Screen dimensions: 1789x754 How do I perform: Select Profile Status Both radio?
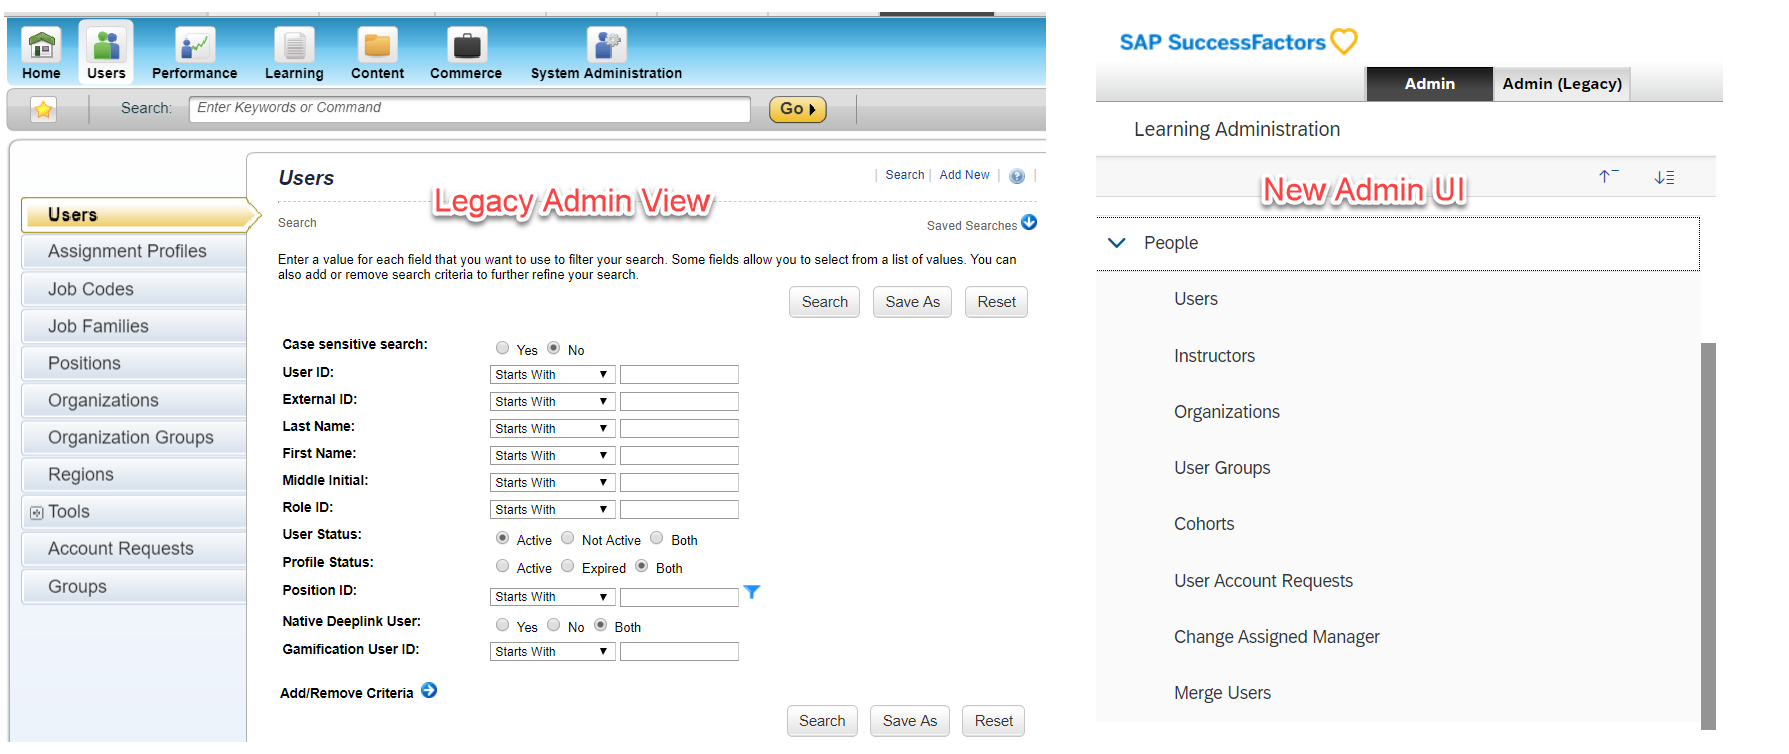pos(641,566)
